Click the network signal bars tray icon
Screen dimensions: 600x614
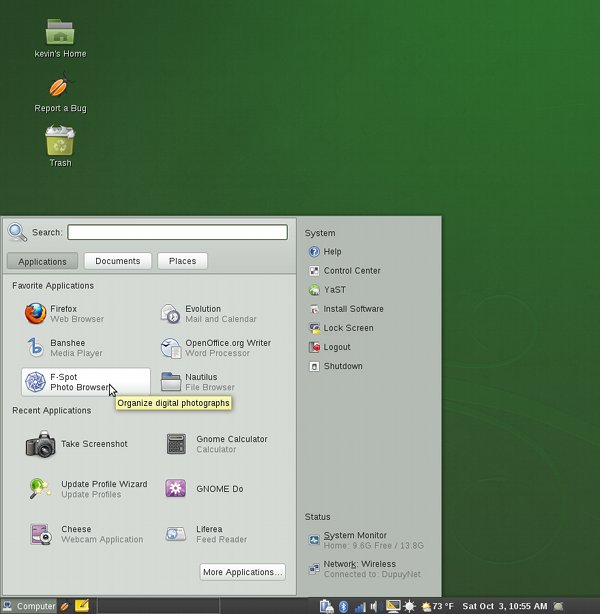pos(360,607)
